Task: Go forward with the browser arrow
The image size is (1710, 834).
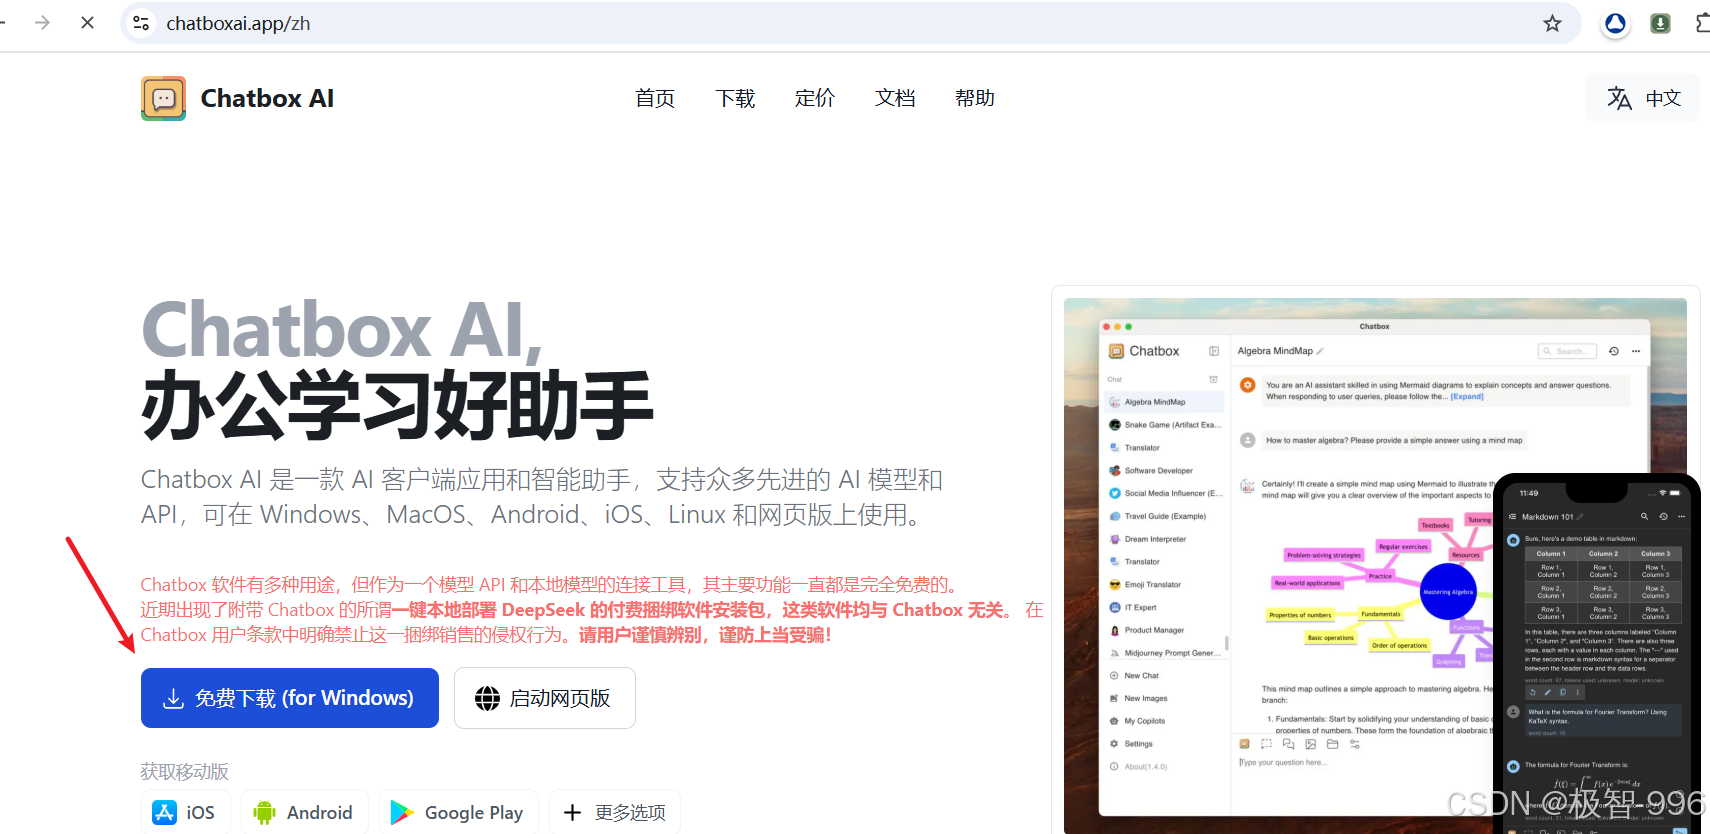Action: pyautogui.click(x=42, y=22)
